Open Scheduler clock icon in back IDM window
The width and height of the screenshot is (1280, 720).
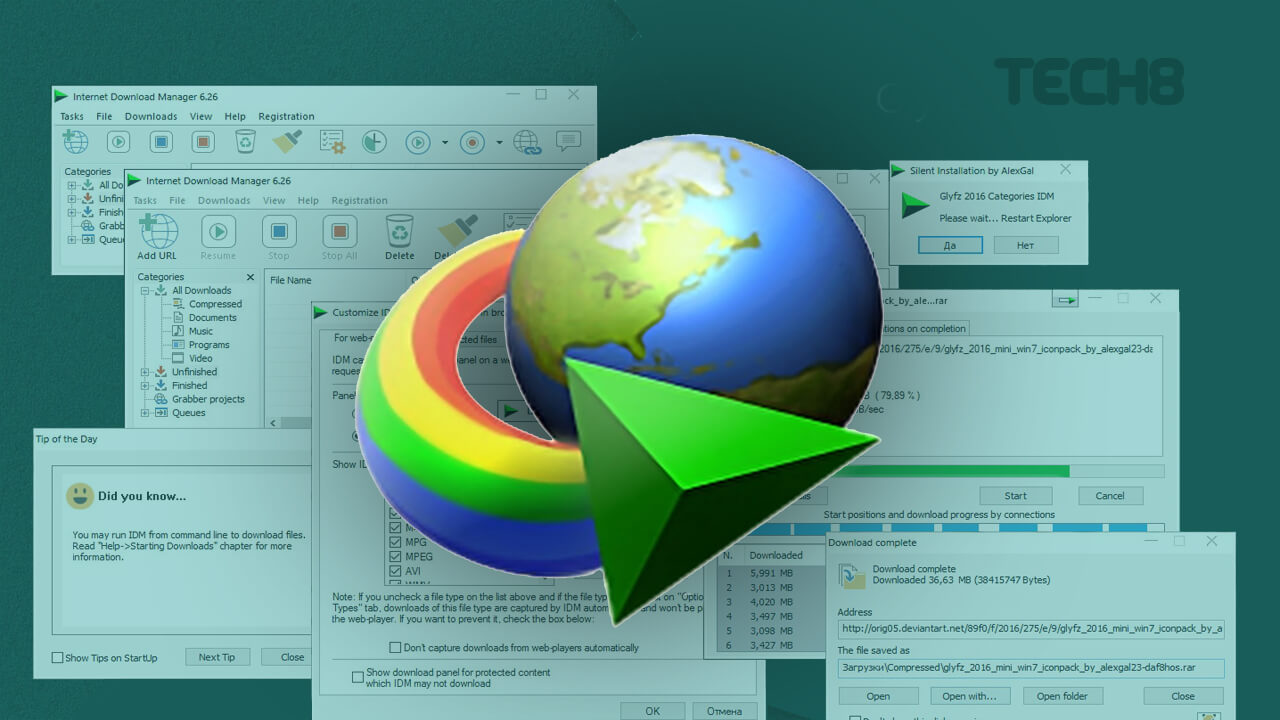(x=374, y=142)
